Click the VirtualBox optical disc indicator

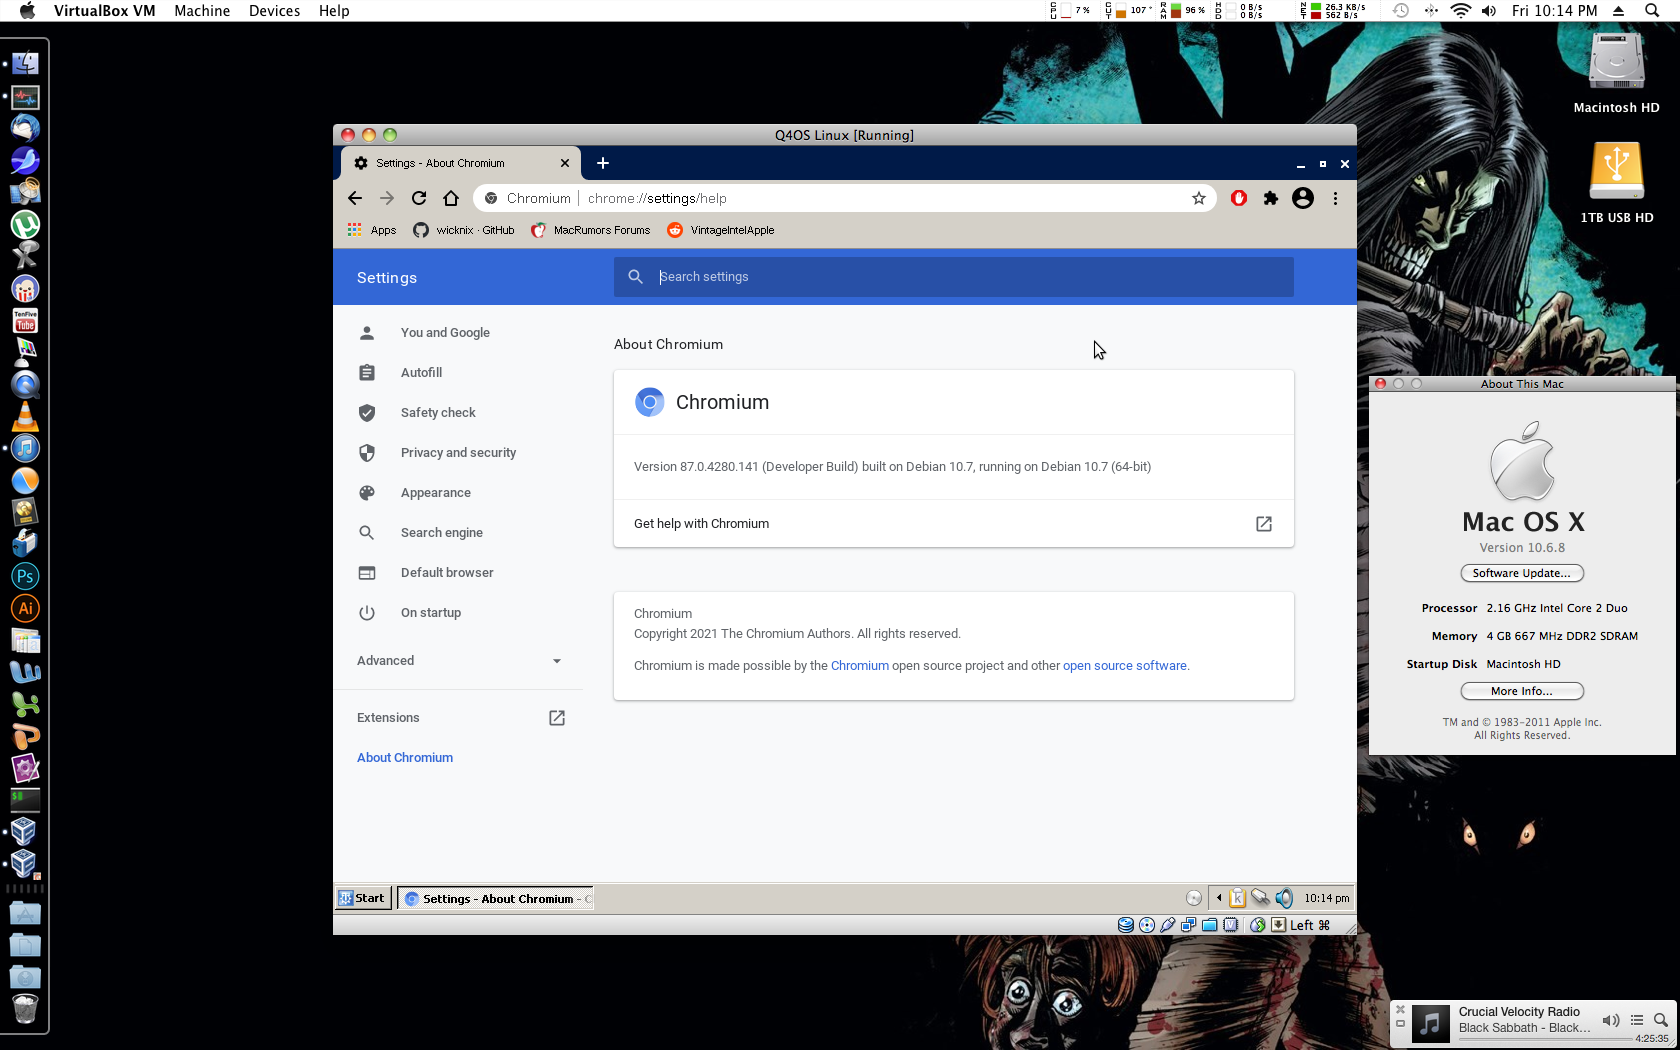(x=1147, y=925)
